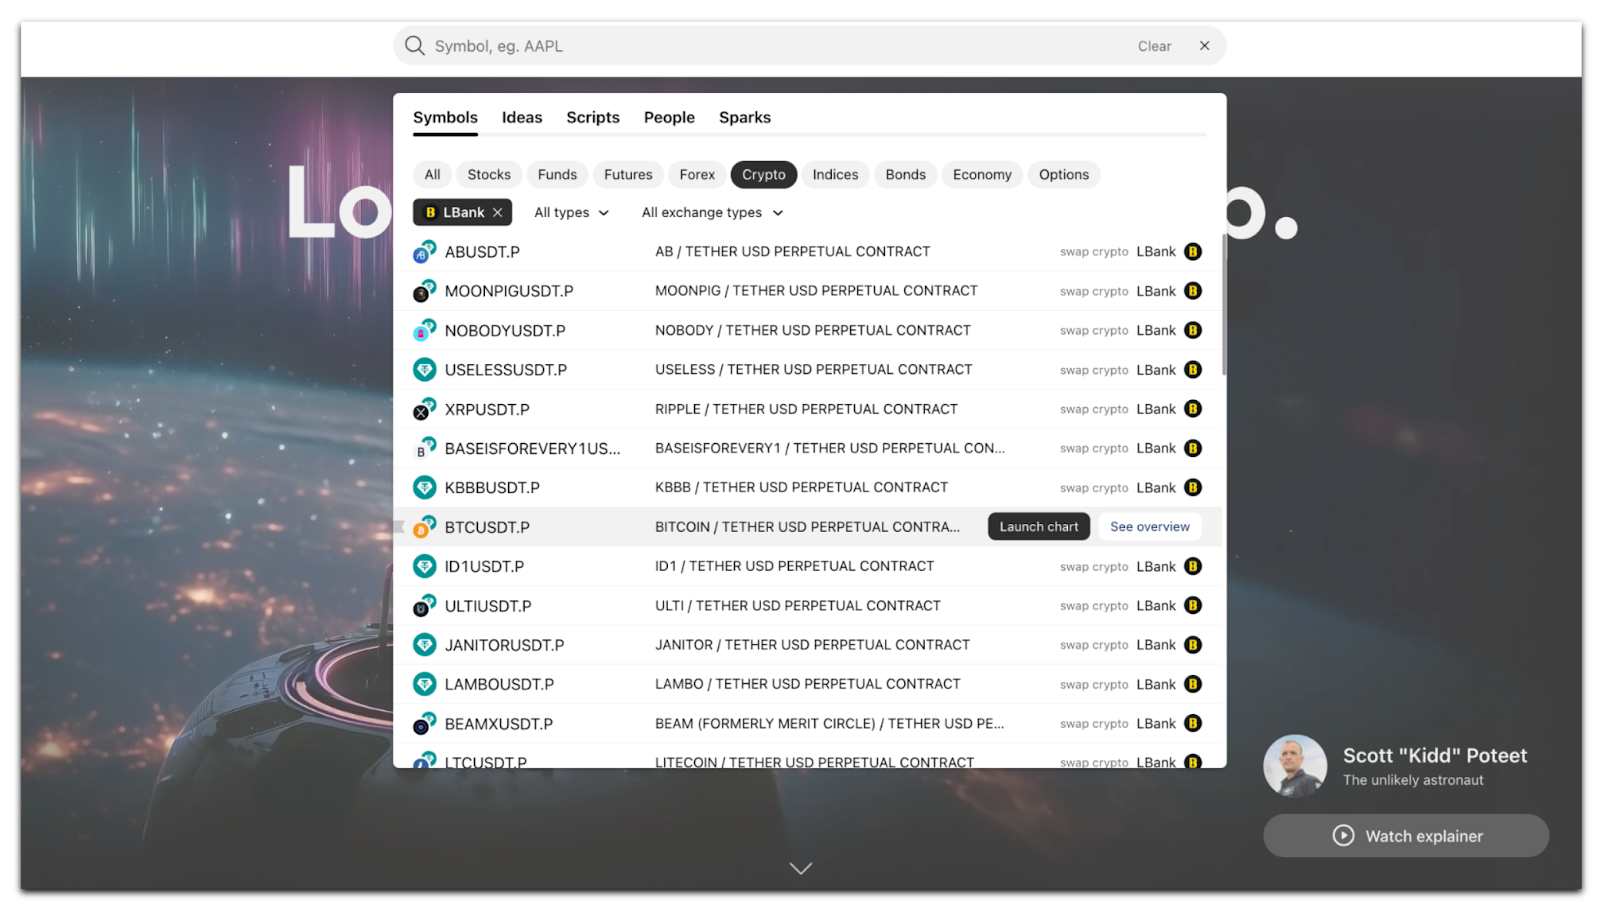The image size is (1600, 907).
Task: Filter results by Futures
Action: (x=628, y=174)
